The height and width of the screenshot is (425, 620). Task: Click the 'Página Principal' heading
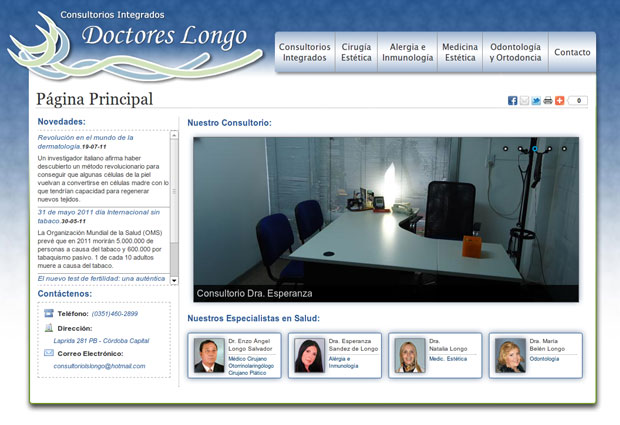coord(94,99)
